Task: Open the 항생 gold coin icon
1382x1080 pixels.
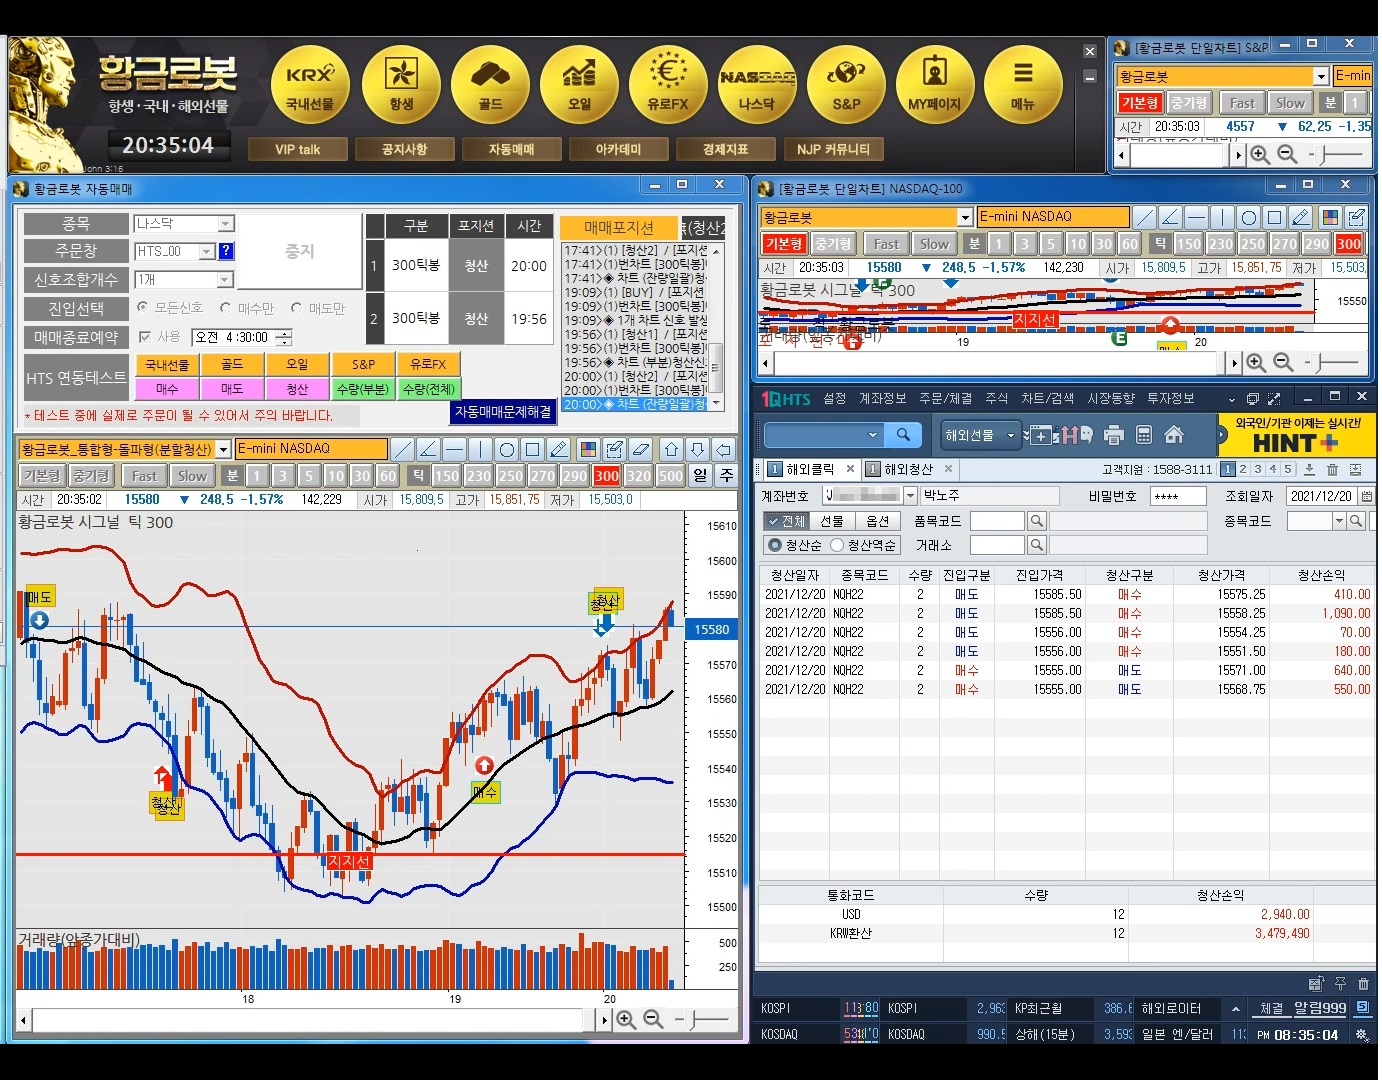Action: click(x=401, y=84)
